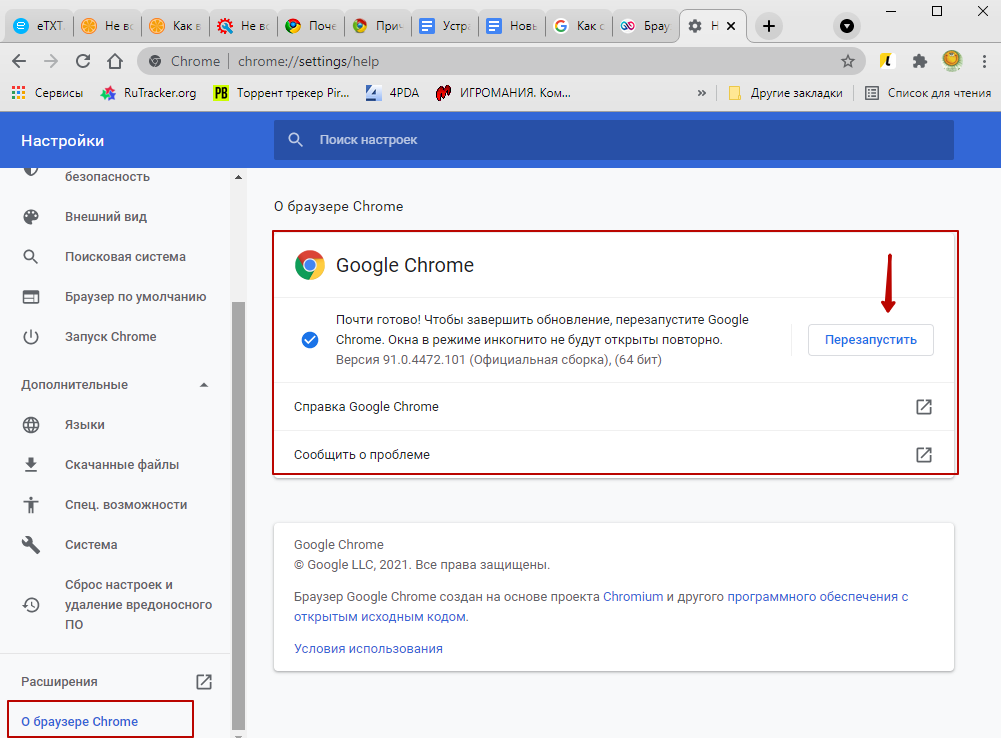Click the Сообщить о проблеме external link icon
1001x738 pixels.
click(x=924, y=455)
